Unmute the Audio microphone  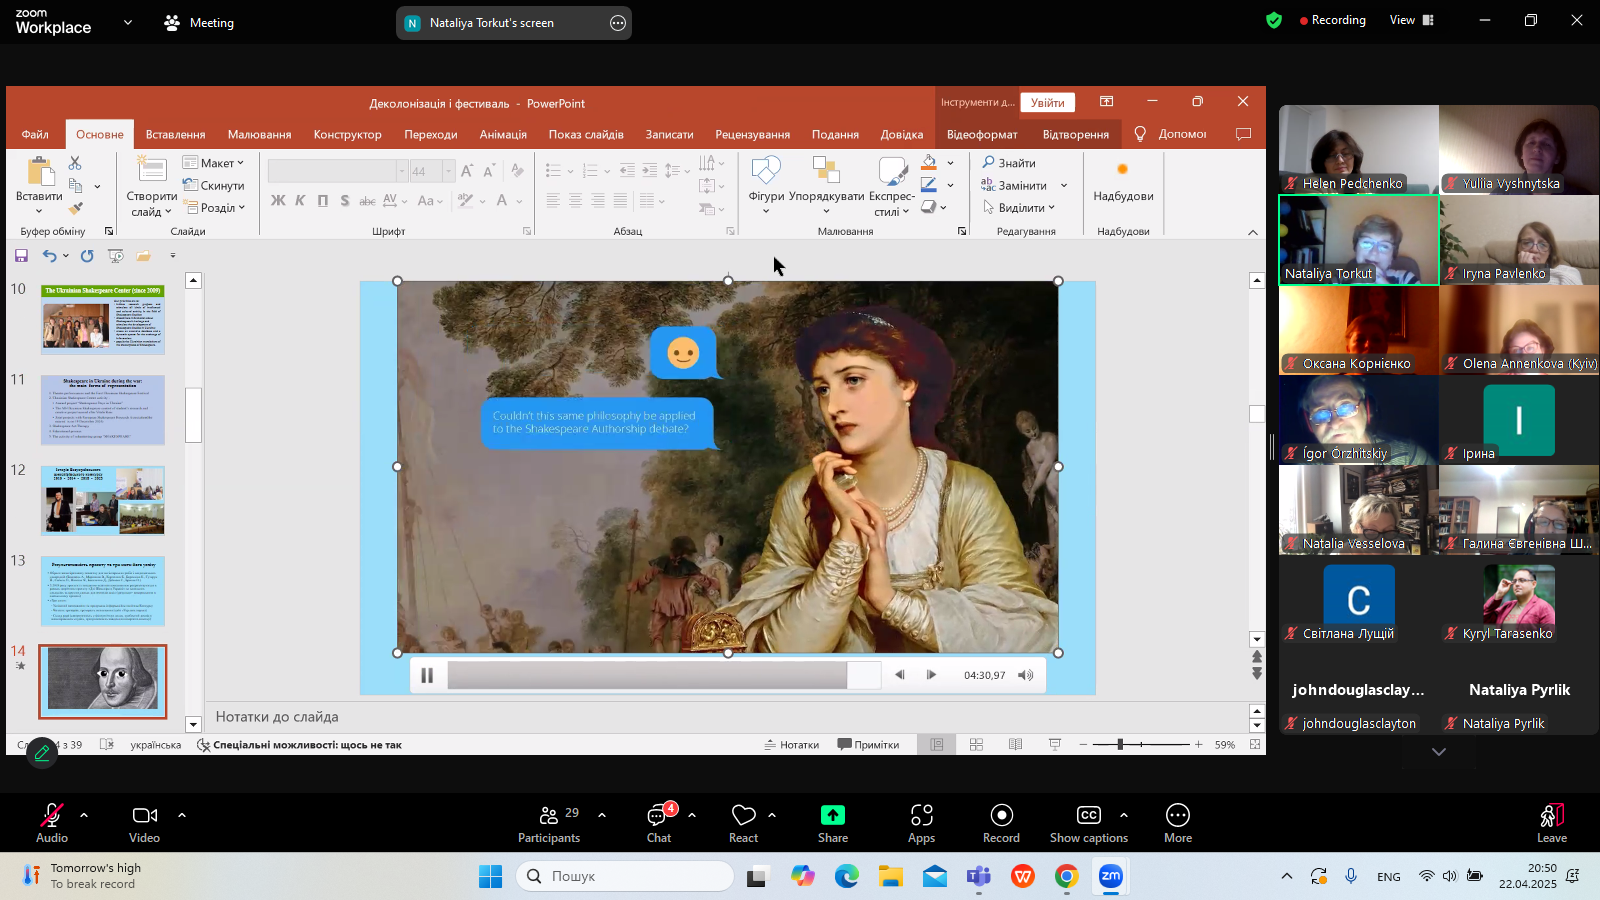pos(51,815)
